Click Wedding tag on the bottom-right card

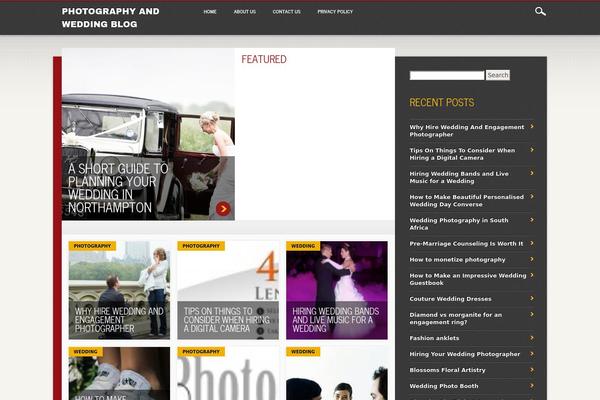point(303,351)
